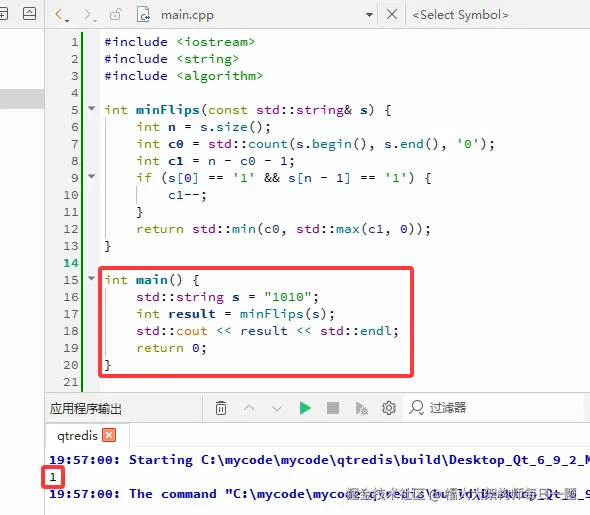Viewport: 590px width, 515px height.
Task: Collapse the if block on line 9
Action: (91, 176)
